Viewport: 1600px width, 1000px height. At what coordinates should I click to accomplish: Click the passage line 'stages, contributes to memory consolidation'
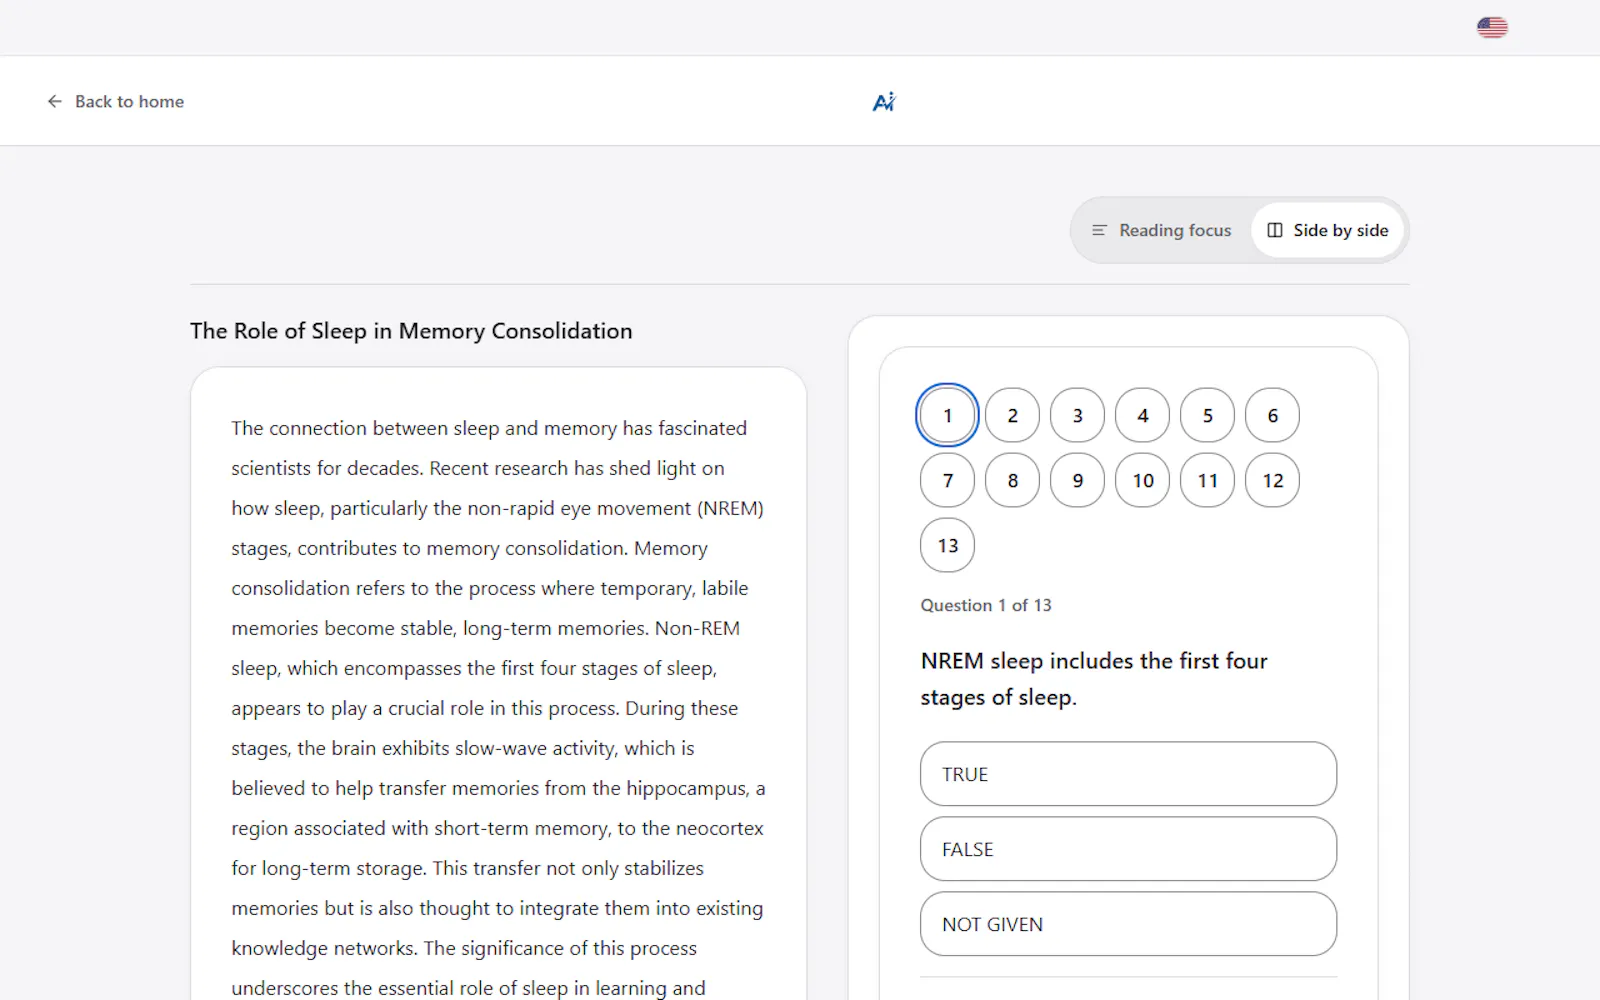pyautogui.click(x=430, y=548)
